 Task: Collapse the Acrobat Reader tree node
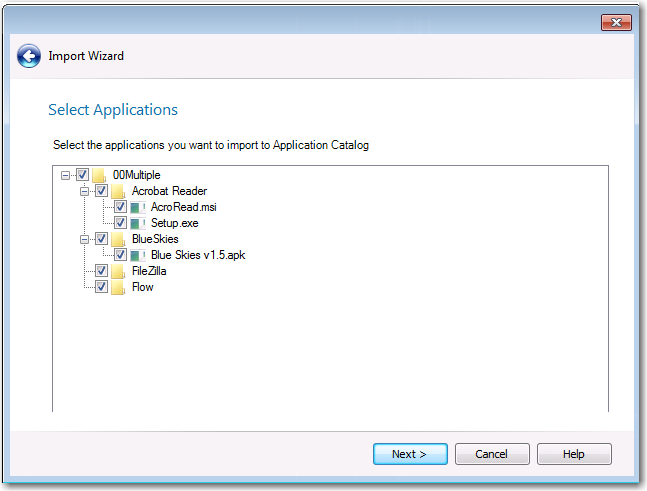(x=85, y=191)
